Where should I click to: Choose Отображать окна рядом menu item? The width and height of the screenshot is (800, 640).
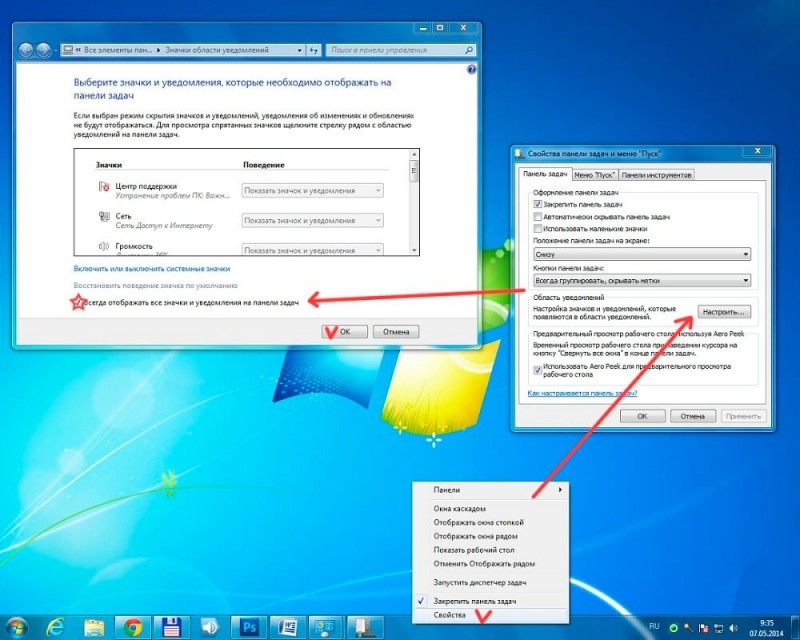point(490,536)
